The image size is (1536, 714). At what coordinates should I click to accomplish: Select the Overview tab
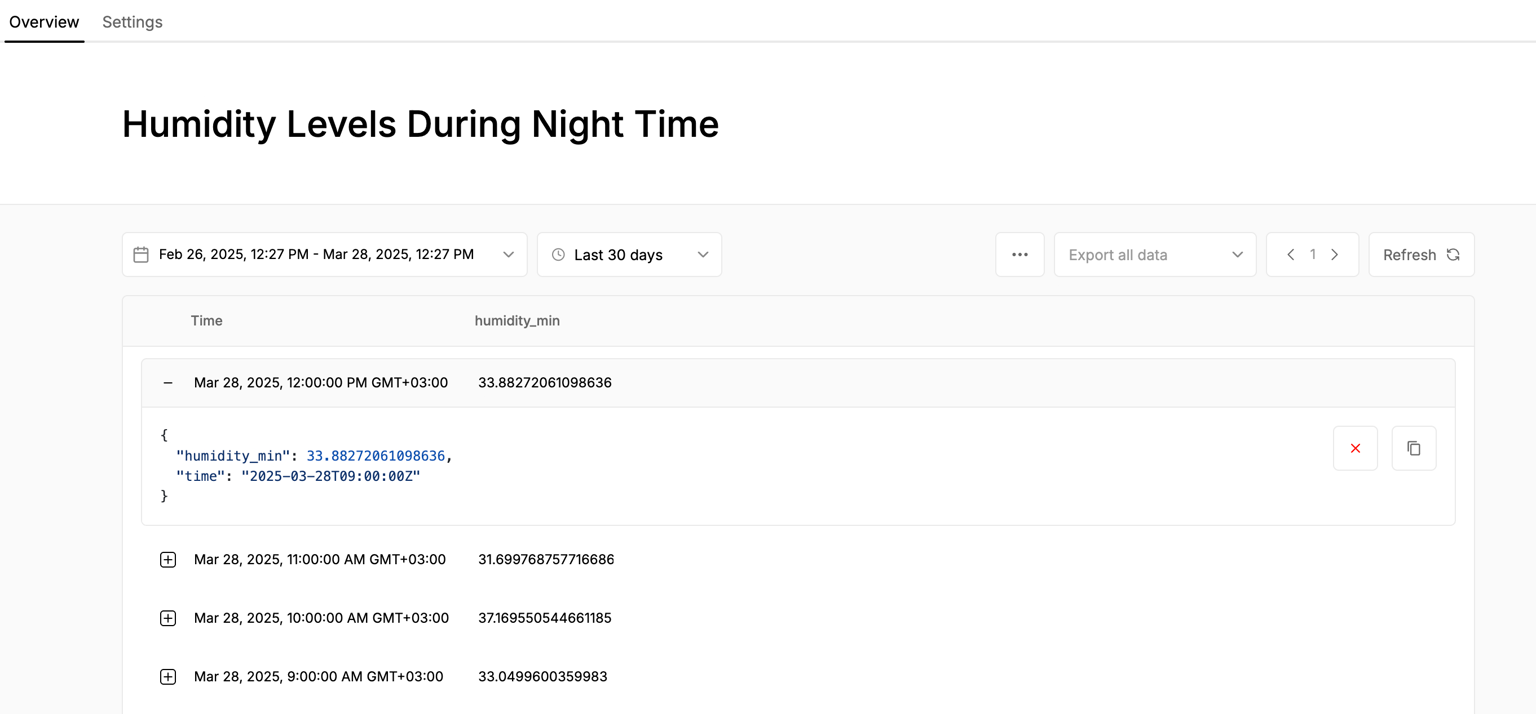click(44, 22)
